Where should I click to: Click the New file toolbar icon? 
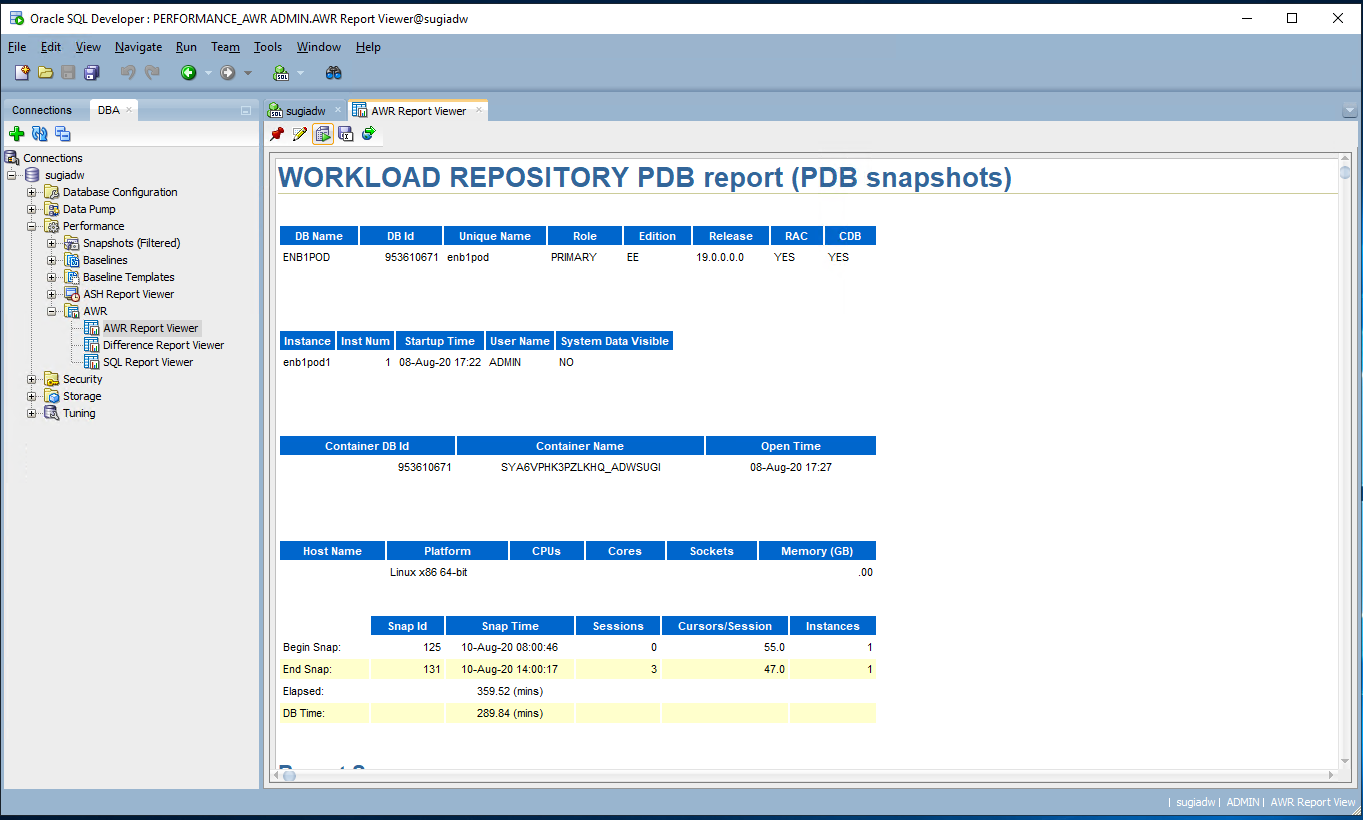coord(22,72)
